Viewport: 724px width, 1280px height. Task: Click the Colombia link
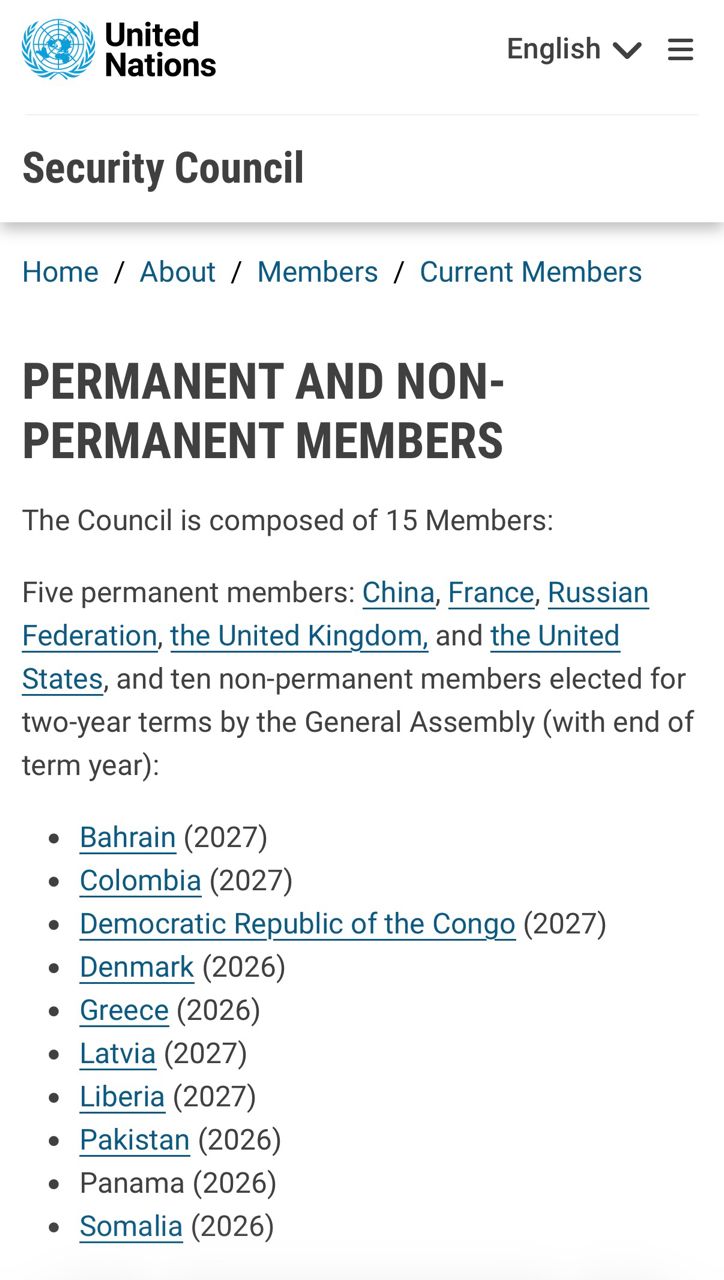[141, 880]
